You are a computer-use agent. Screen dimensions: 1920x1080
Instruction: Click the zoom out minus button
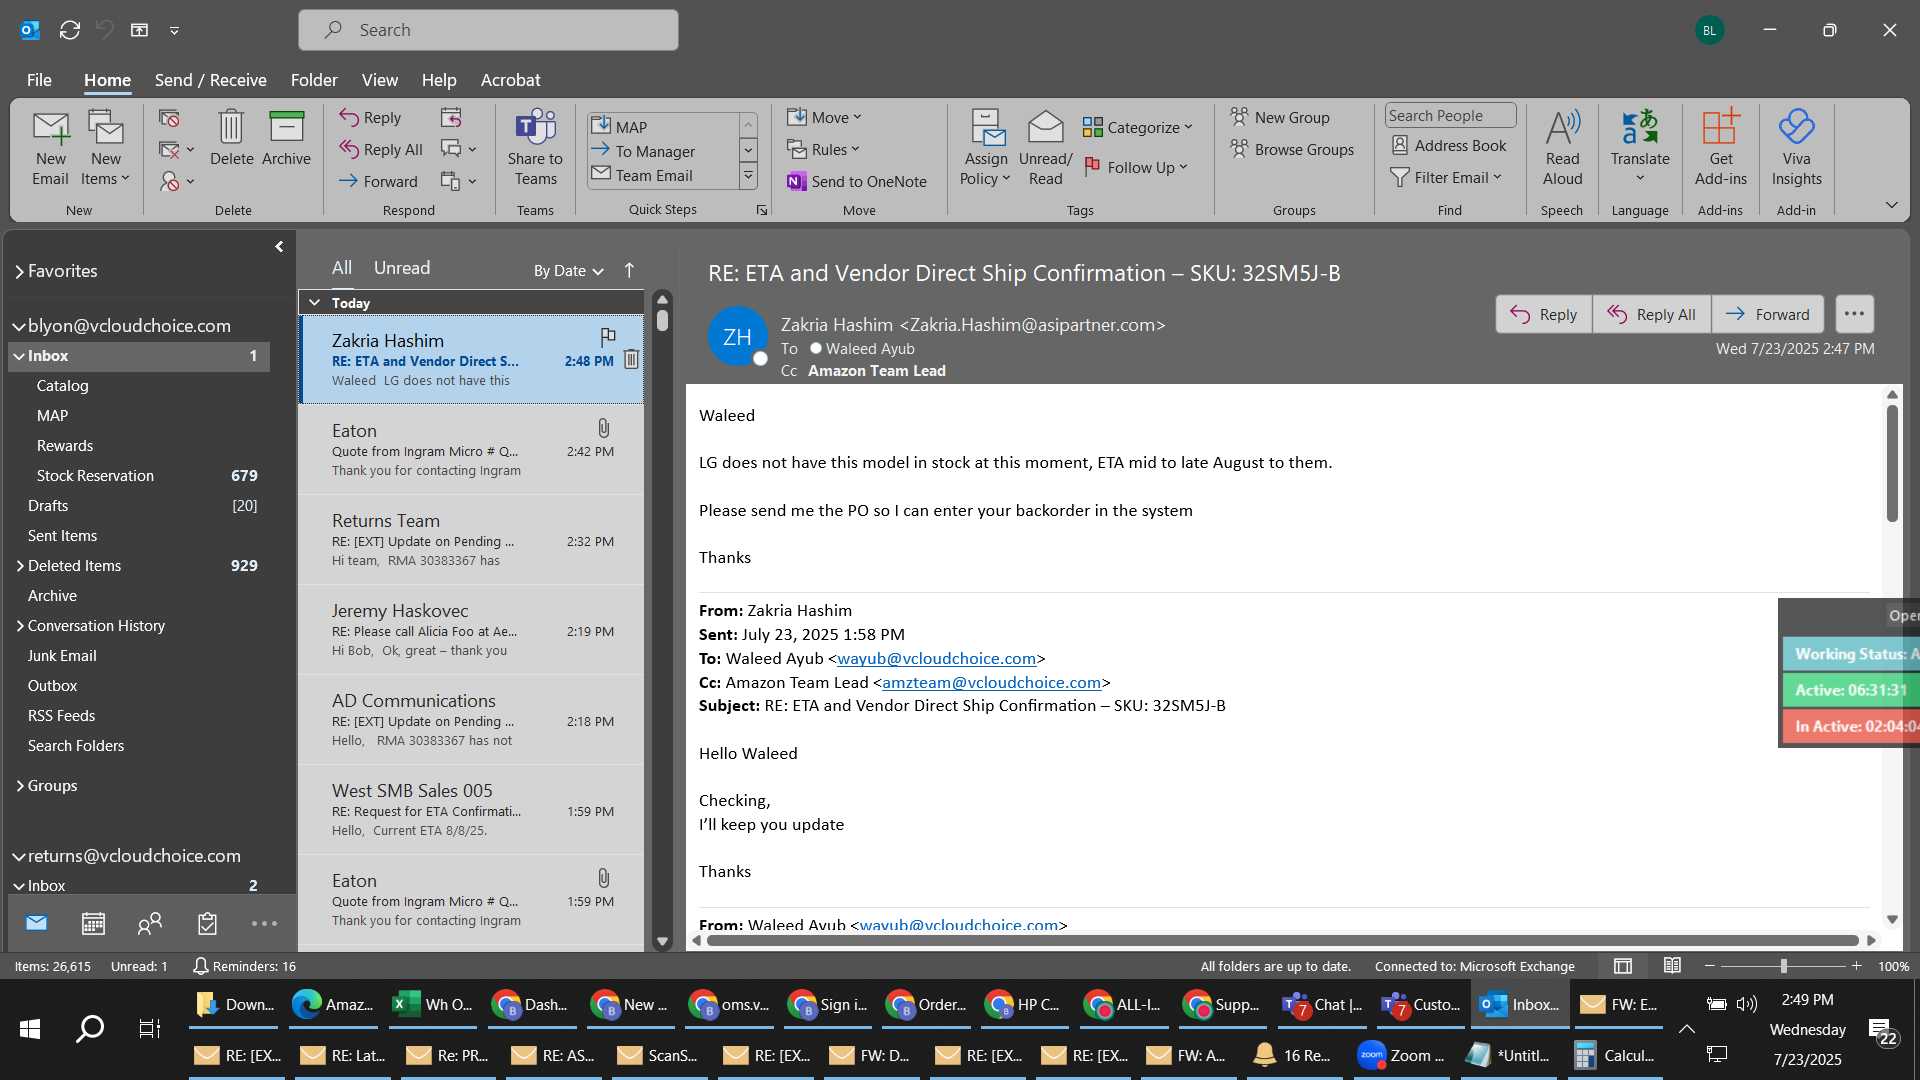1709,966
